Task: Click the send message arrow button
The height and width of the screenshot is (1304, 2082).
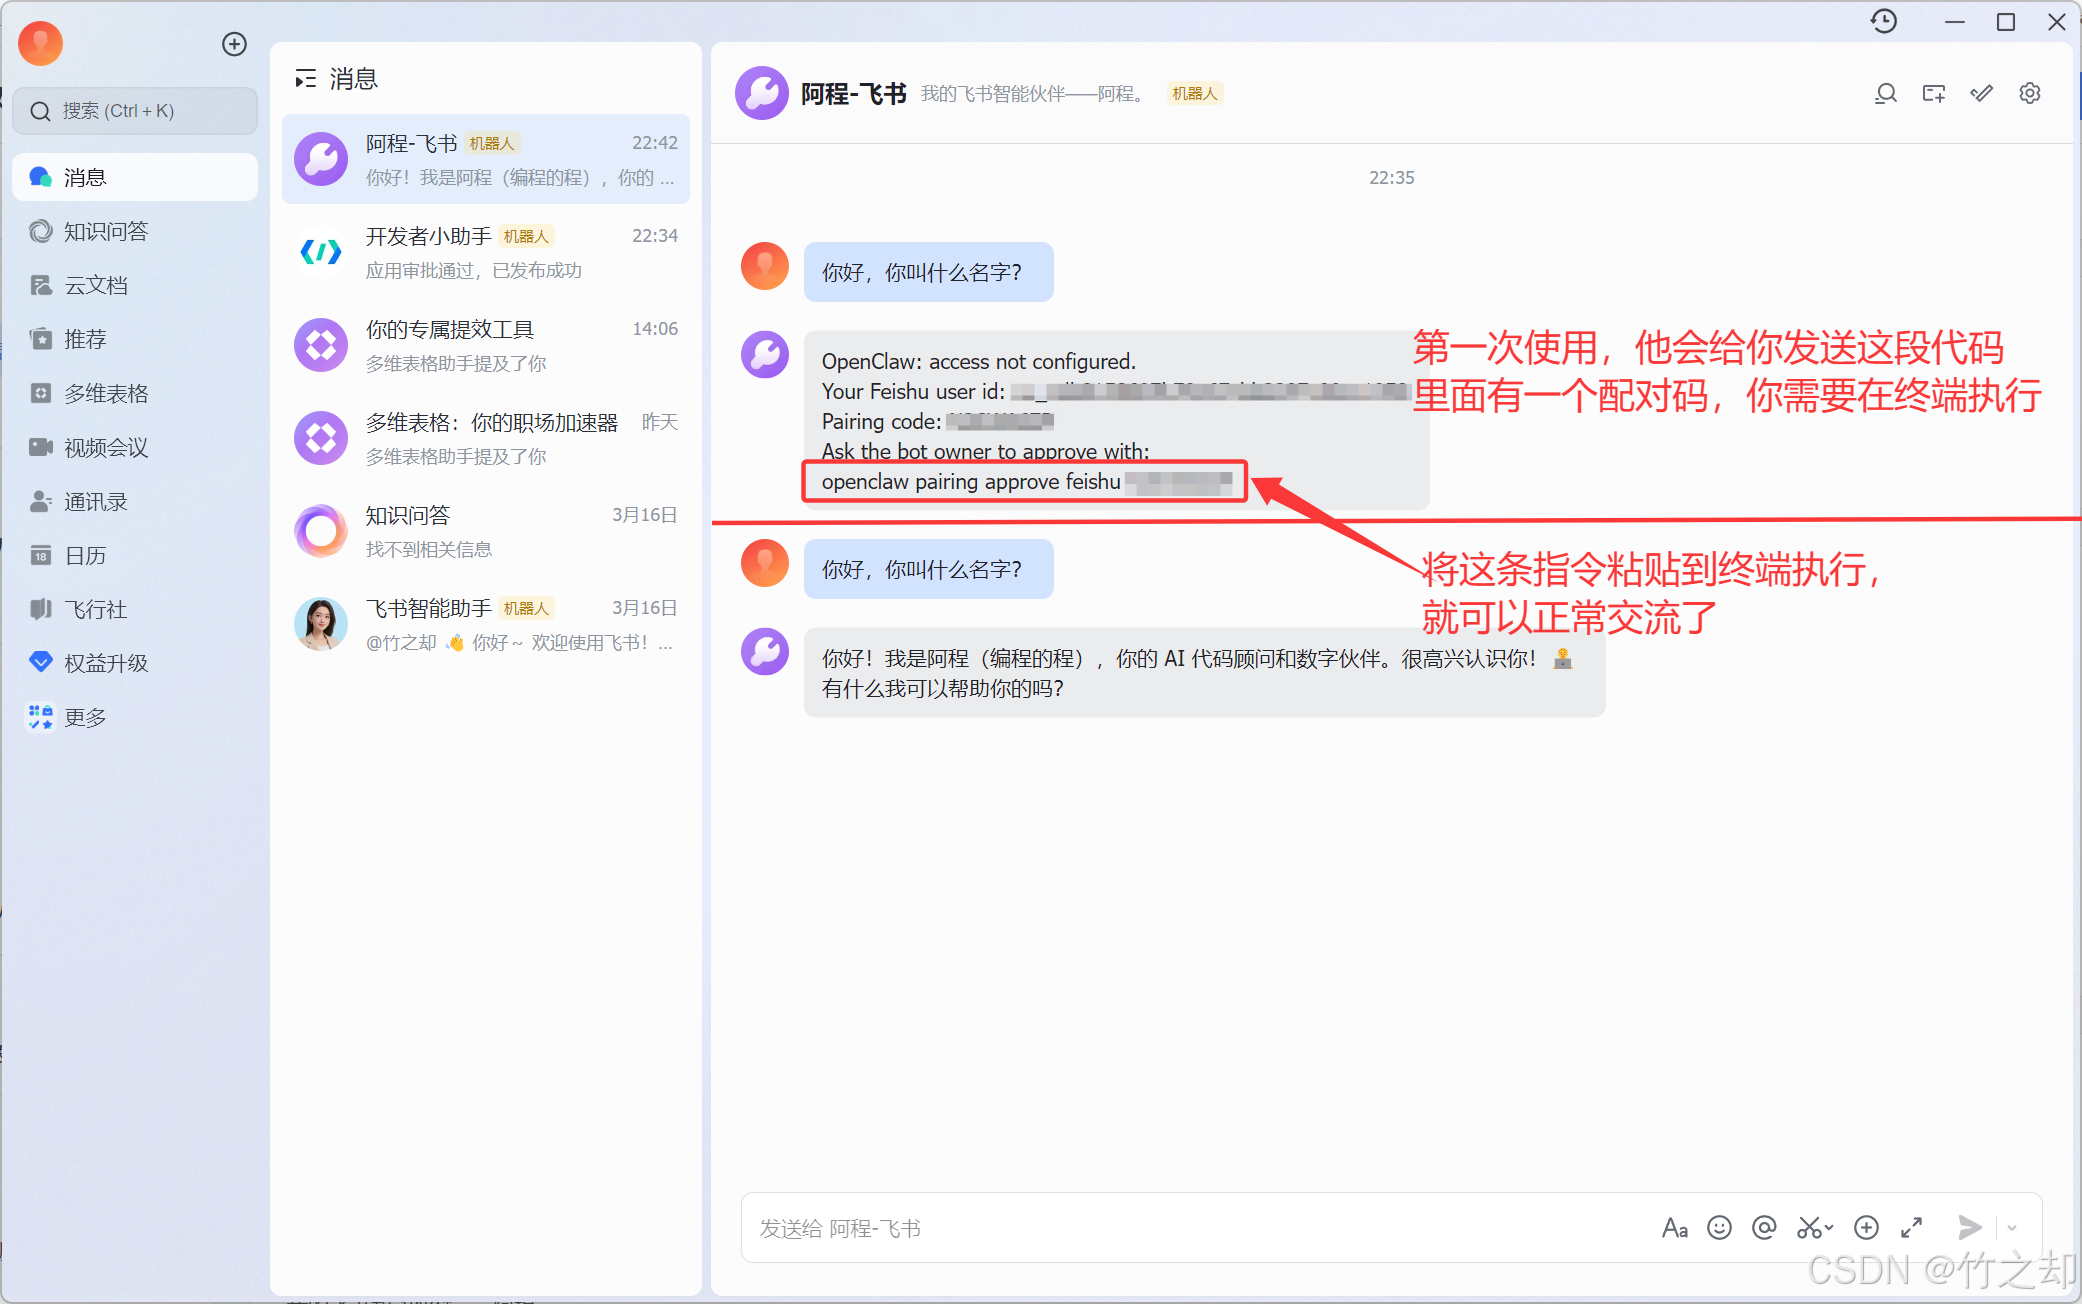Action: pos(1969,1227)
